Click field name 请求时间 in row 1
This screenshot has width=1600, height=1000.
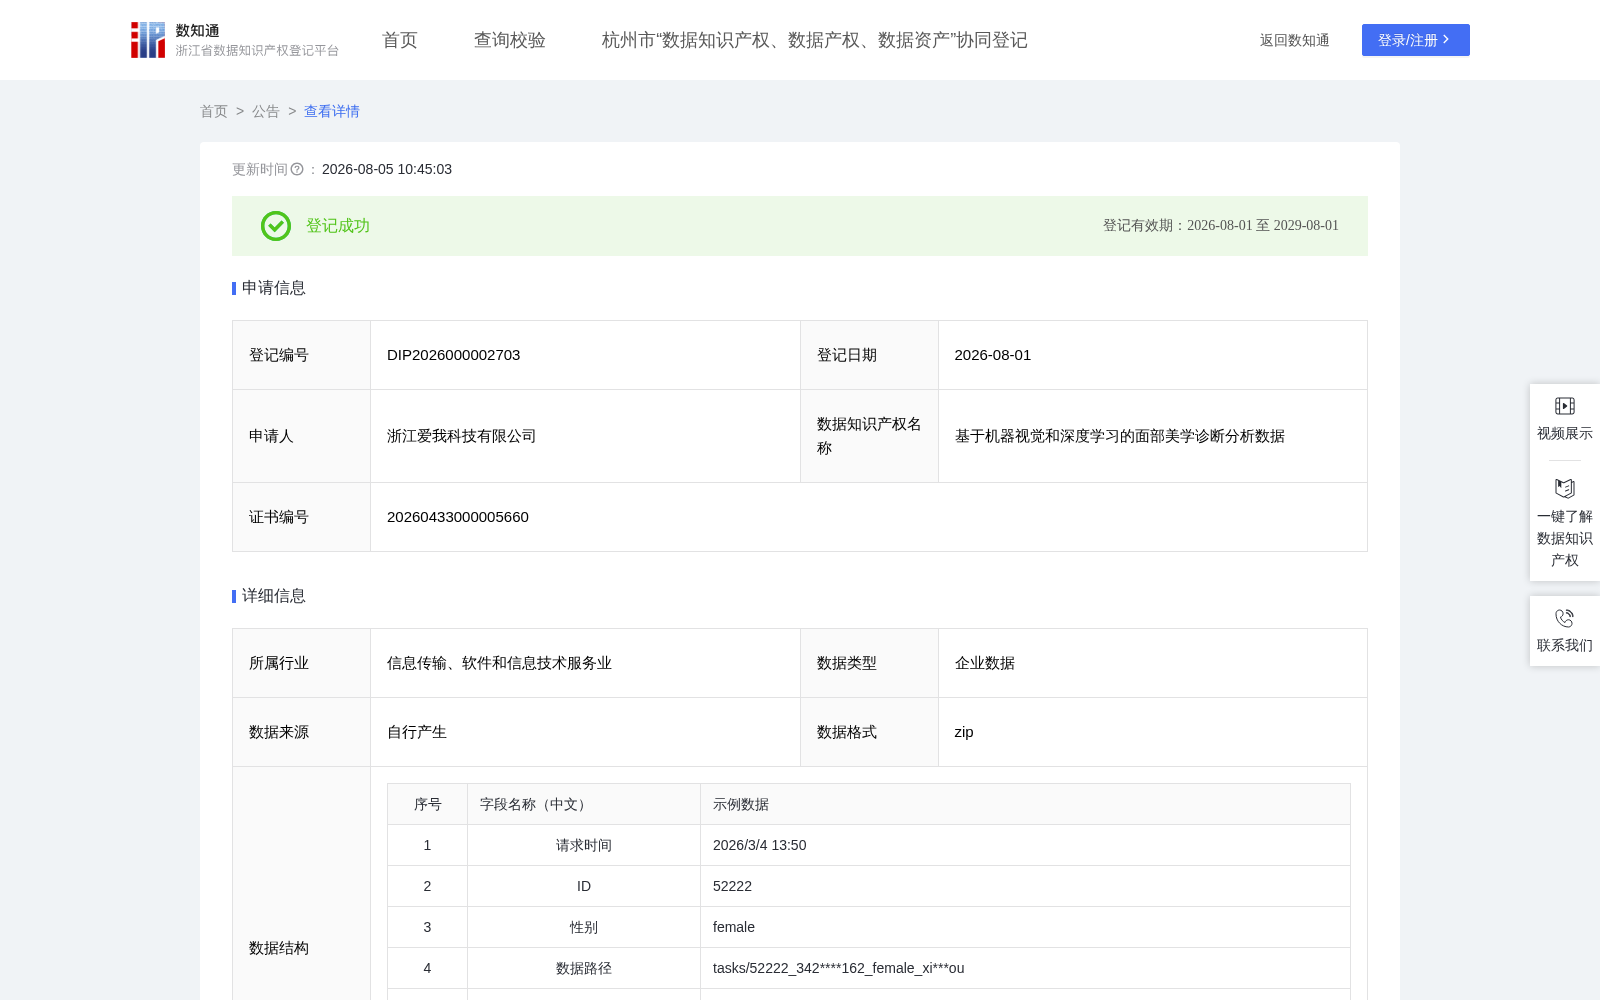pyautogui.click(x=584, y=845)
